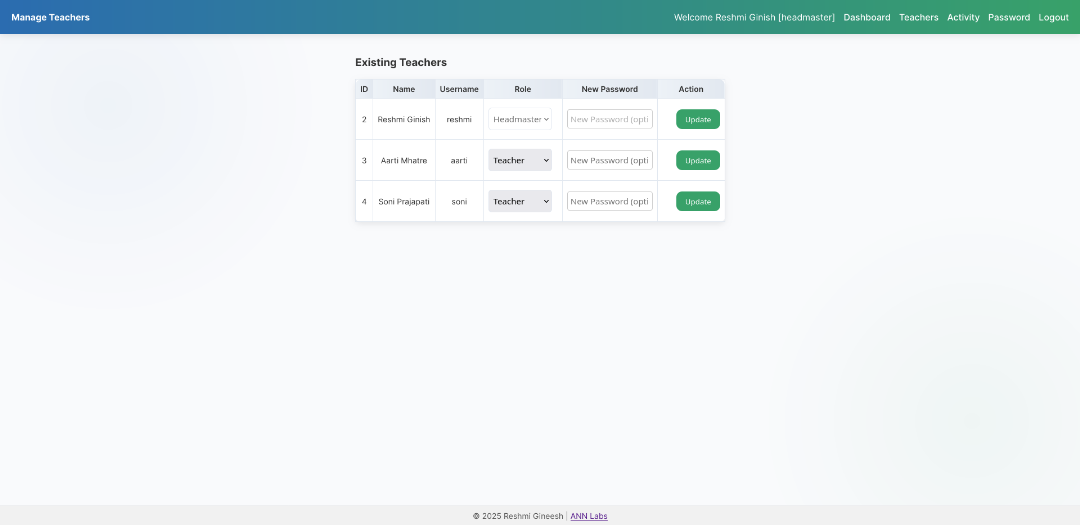
Task: Open the Dashboard nav link
Action: [866, 17]
